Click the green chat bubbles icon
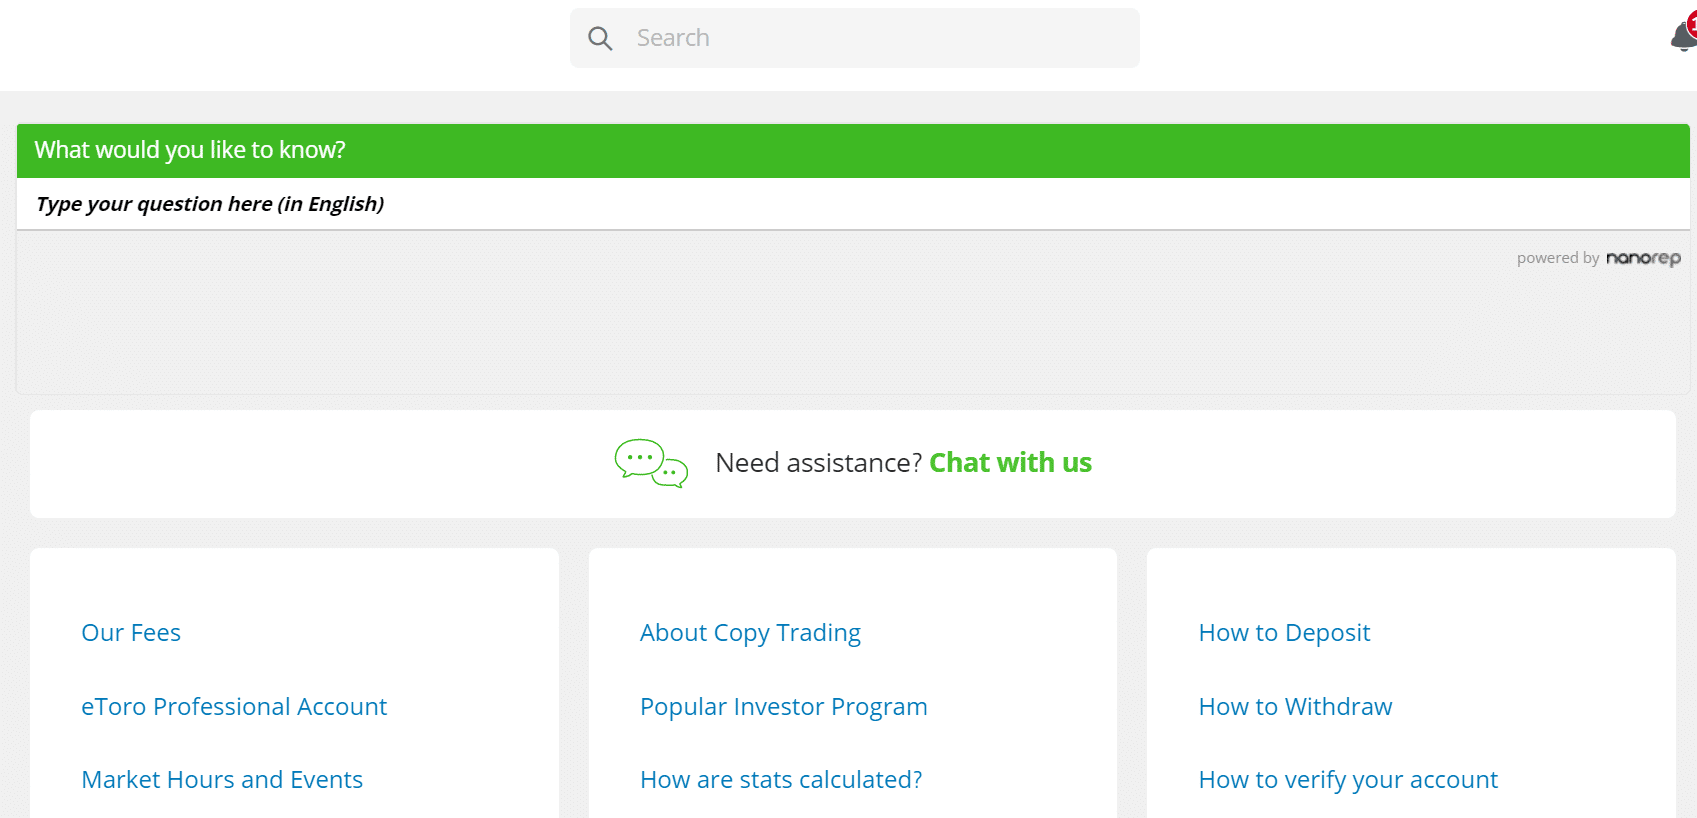This screenshot has width=1697, height=818. 651,463
